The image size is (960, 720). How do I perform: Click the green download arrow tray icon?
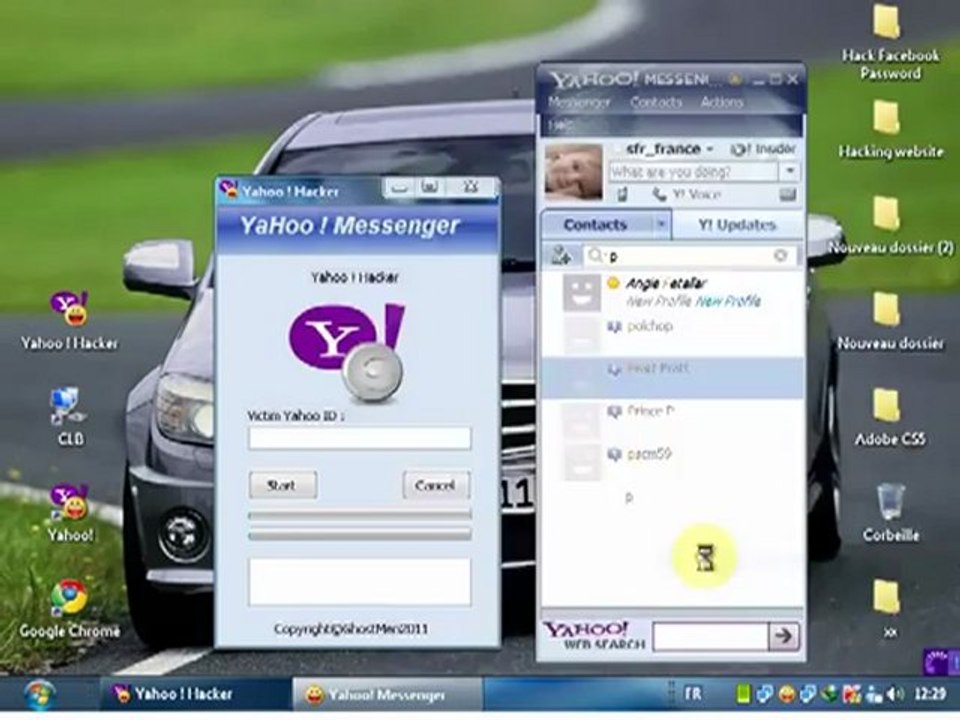point(830,694)
